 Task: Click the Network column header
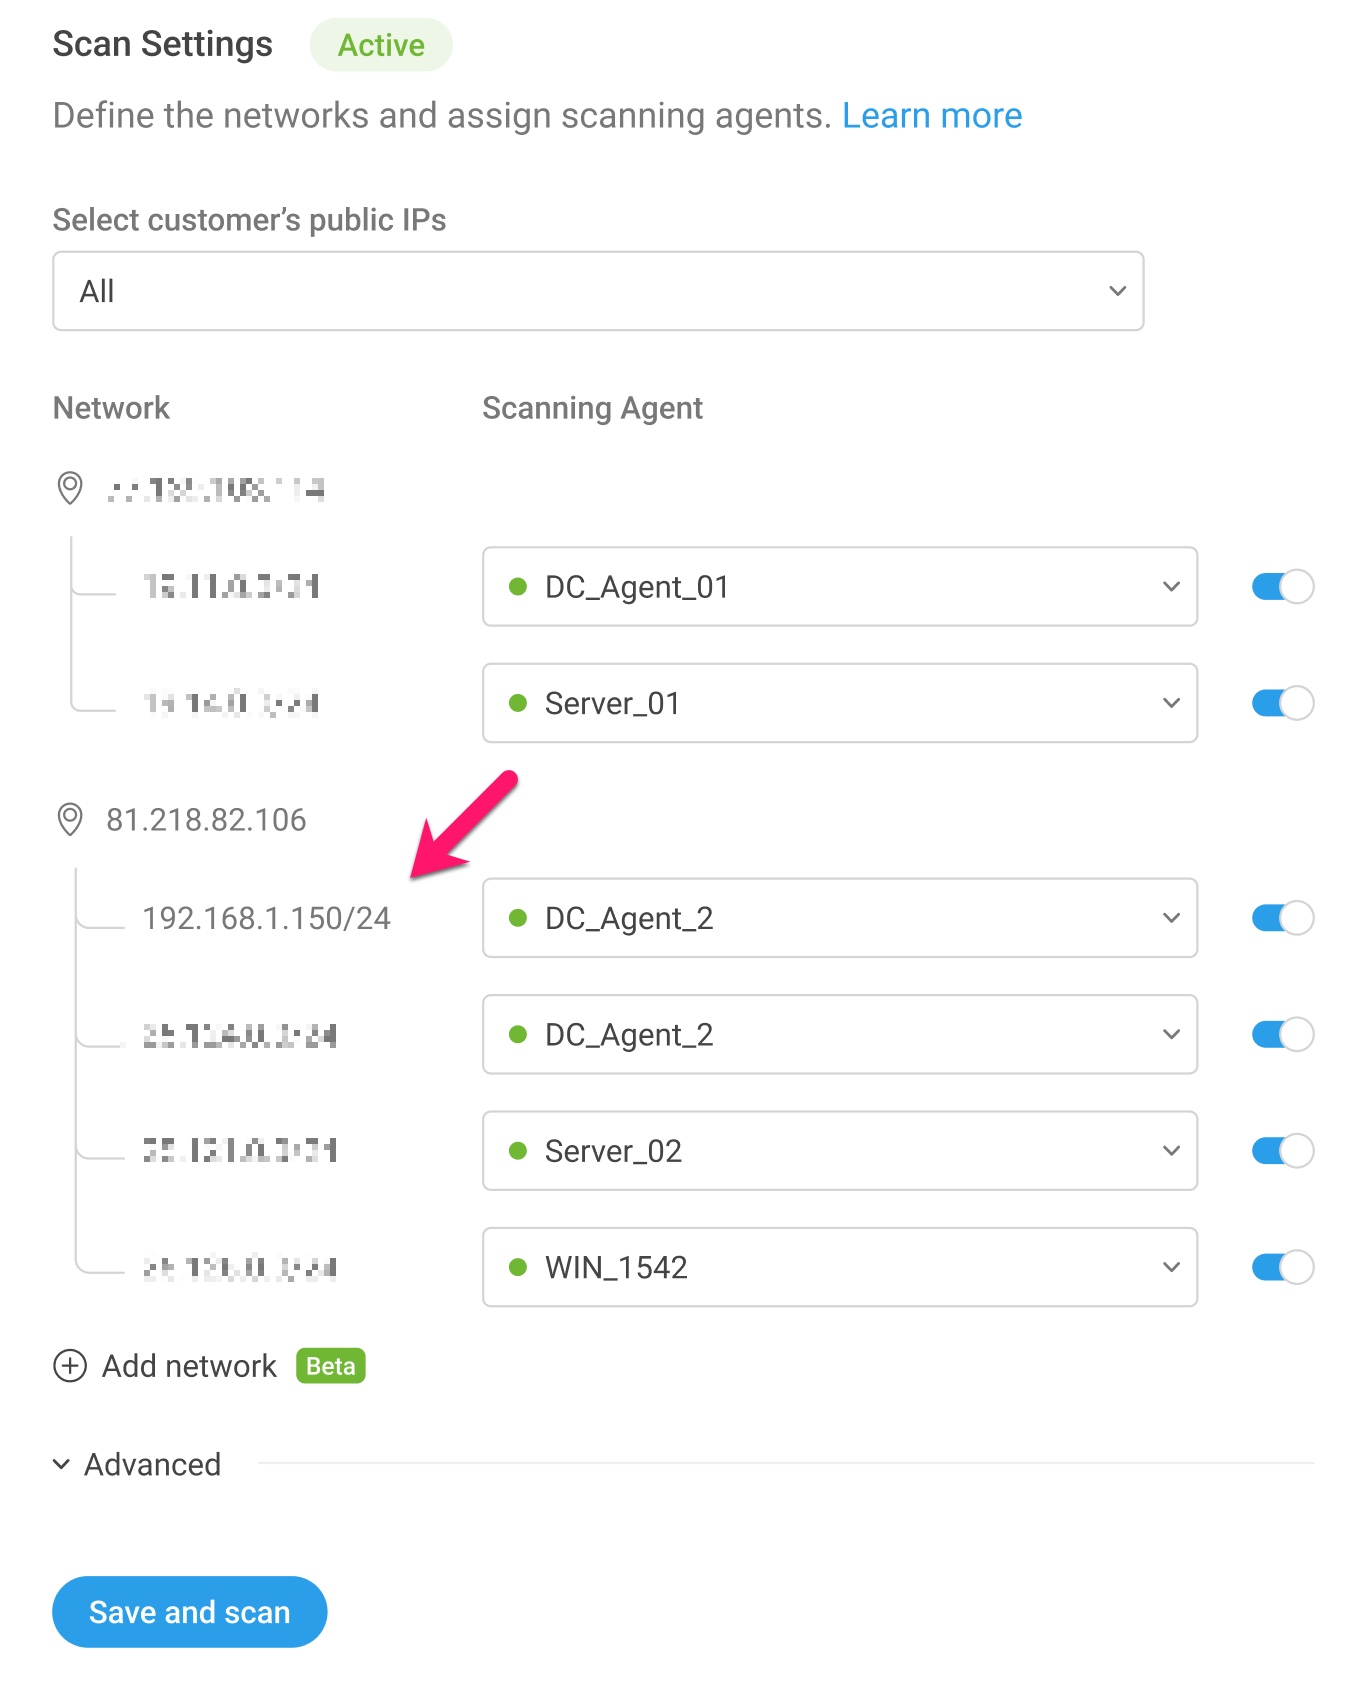pos(111,408)
